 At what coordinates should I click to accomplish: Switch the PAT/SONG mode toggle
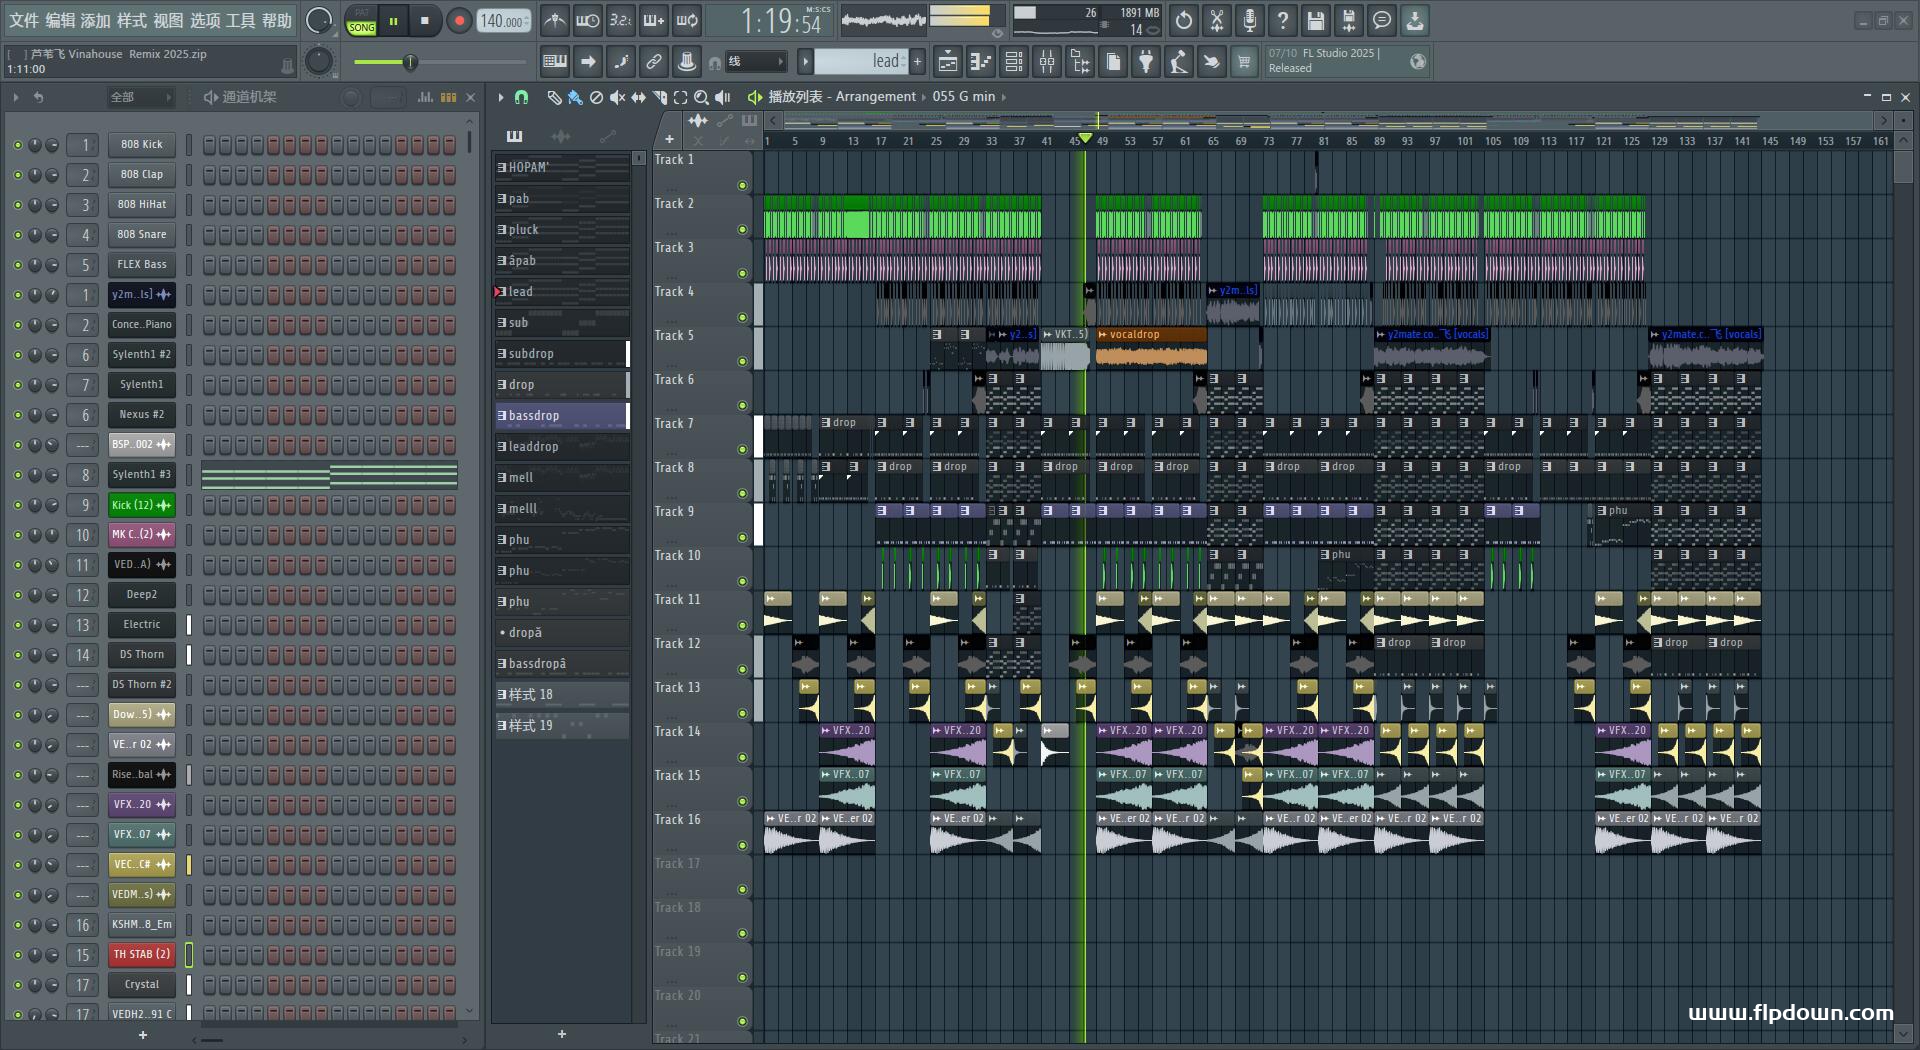(x=362, y=21)
